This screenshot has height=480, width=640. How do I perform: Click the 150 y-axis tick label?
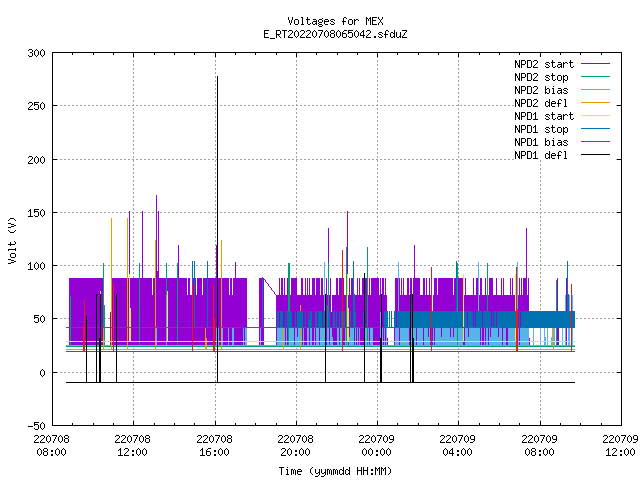[x=36, y=213]
